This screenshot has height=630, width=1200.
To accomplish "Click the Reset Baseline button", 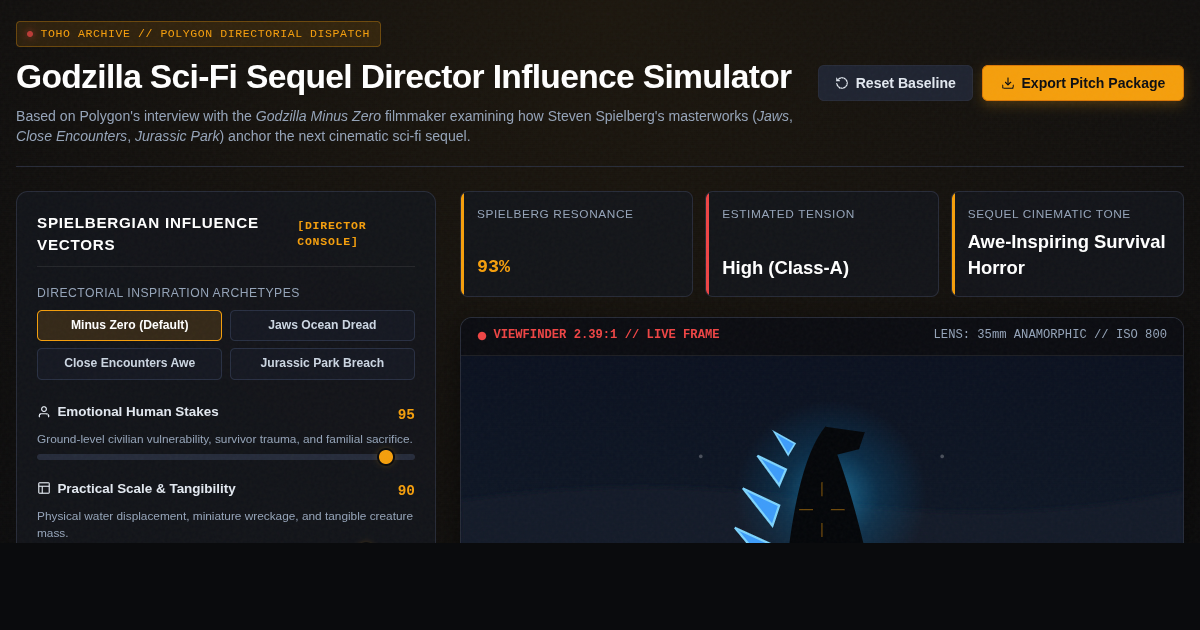I will (895, 83).
